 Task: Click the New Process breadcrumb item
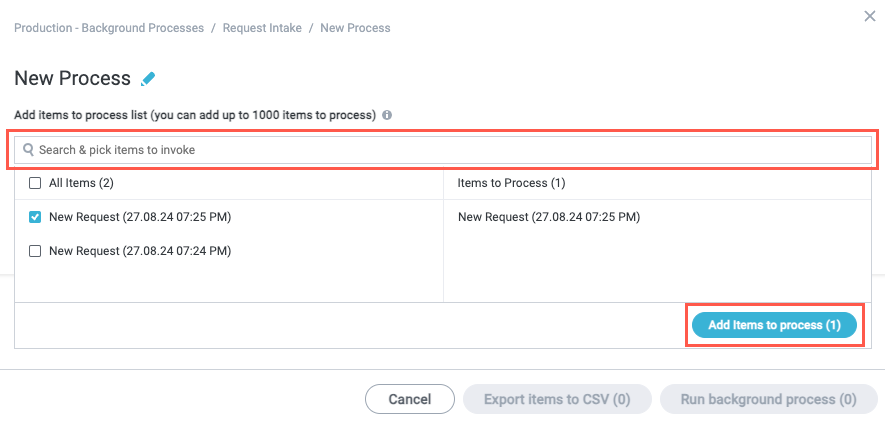pyautogui.click(x=355, y=28)
